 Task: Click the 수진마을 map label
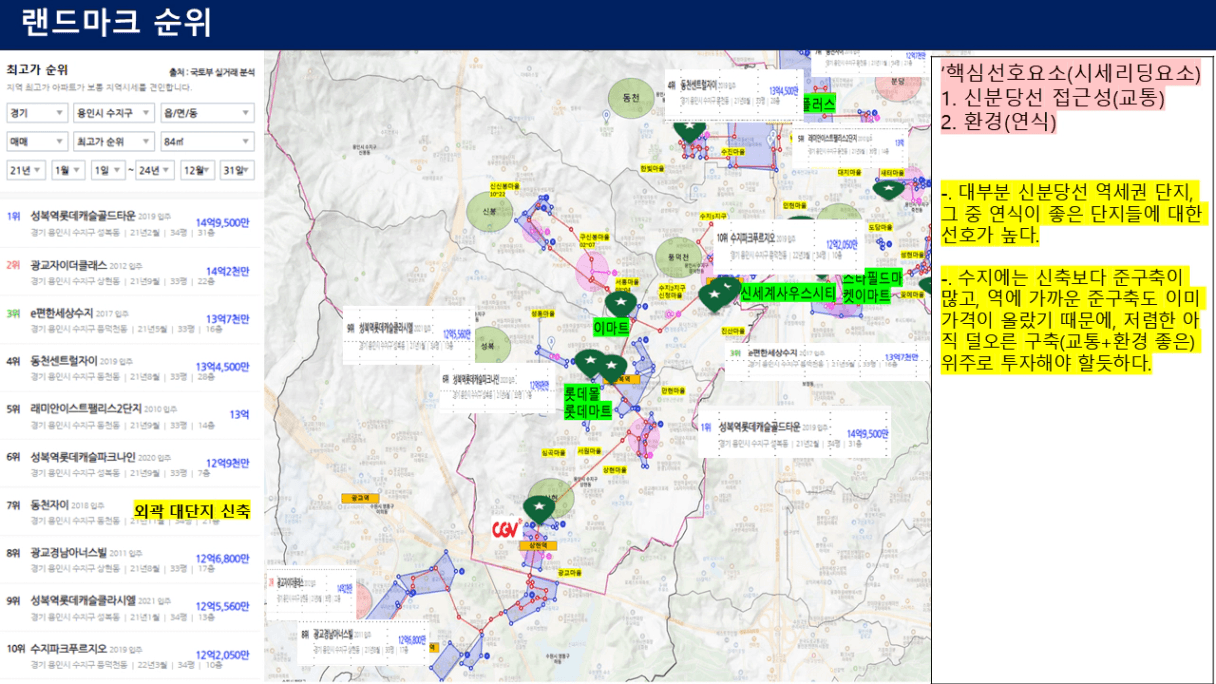pos(732,151)
